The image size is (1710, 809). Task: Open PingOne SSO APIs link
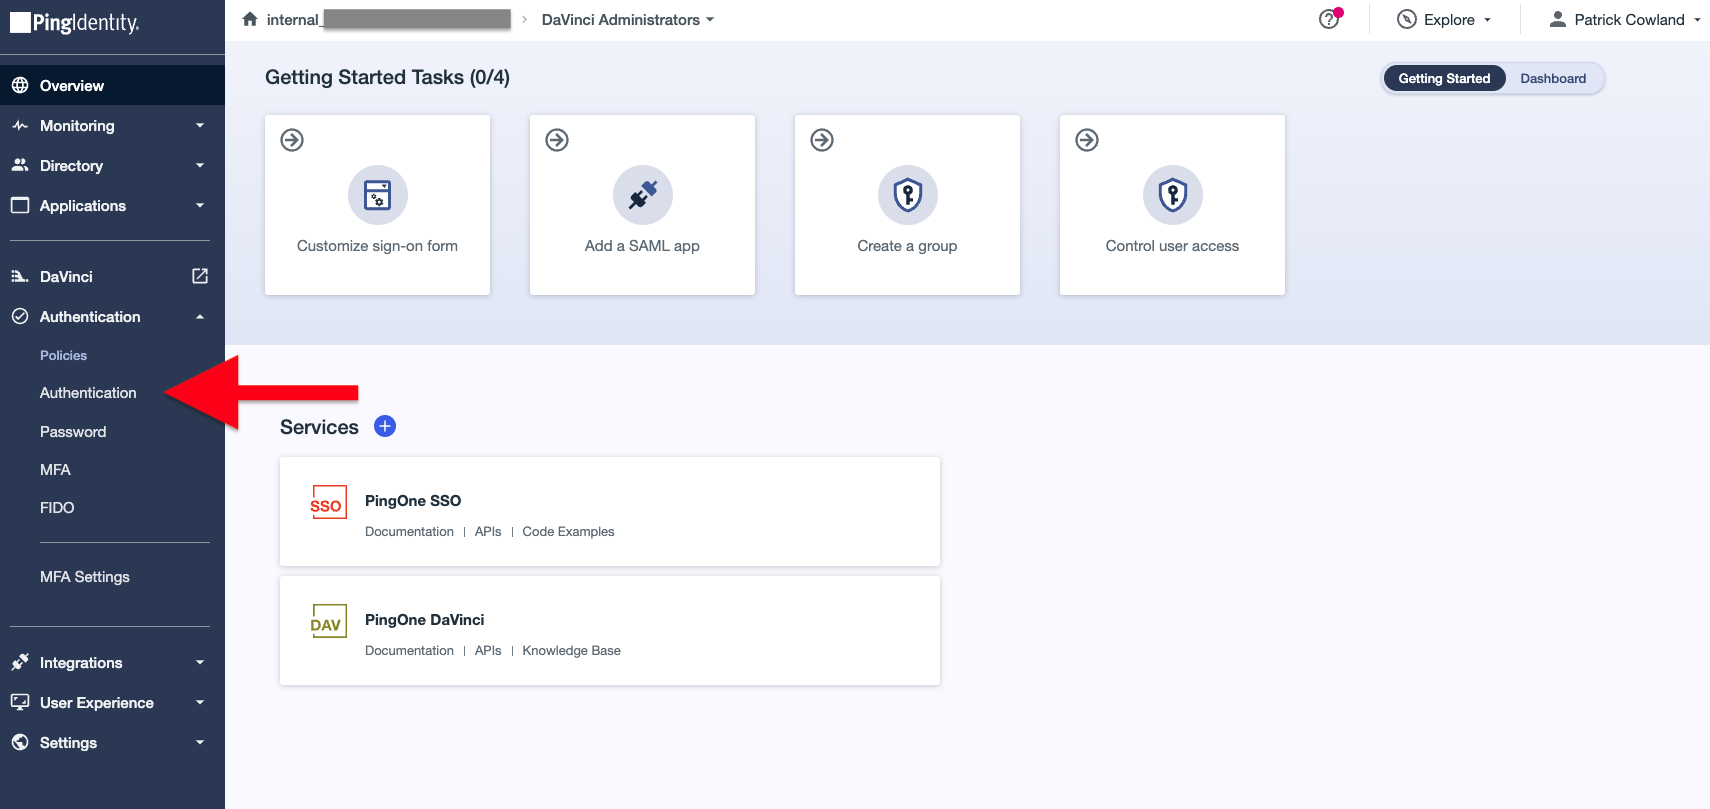point(488,532)
